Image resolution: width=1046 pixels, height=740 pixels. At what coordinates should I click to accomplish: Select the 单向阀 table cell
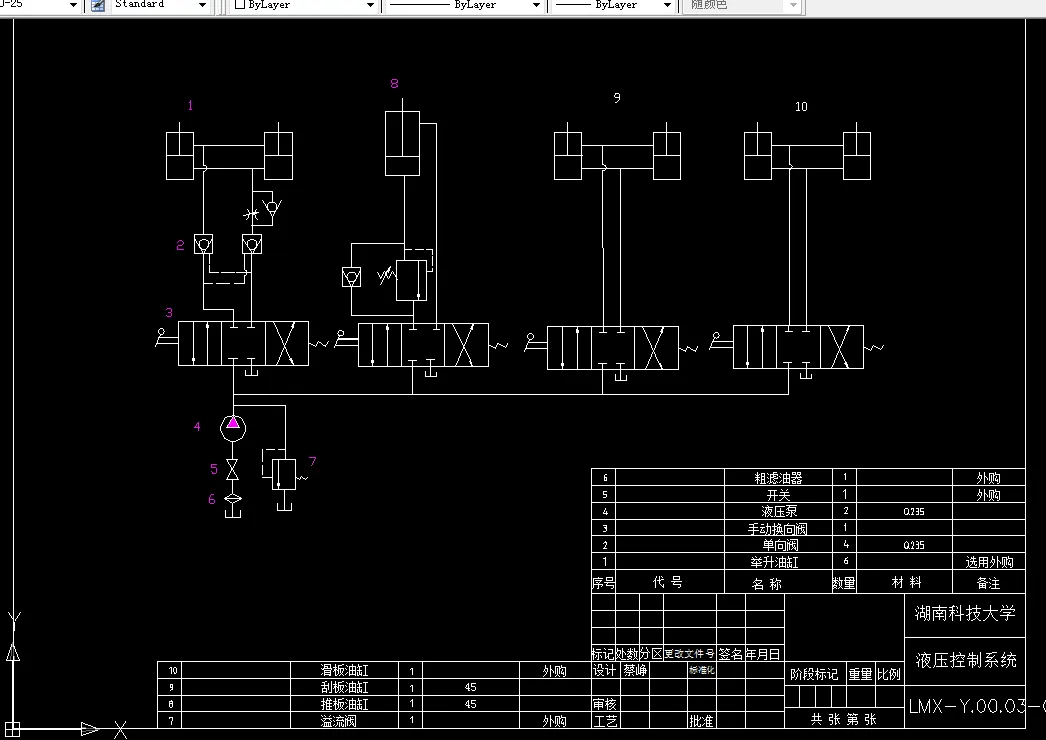click(x=780, y=545)
